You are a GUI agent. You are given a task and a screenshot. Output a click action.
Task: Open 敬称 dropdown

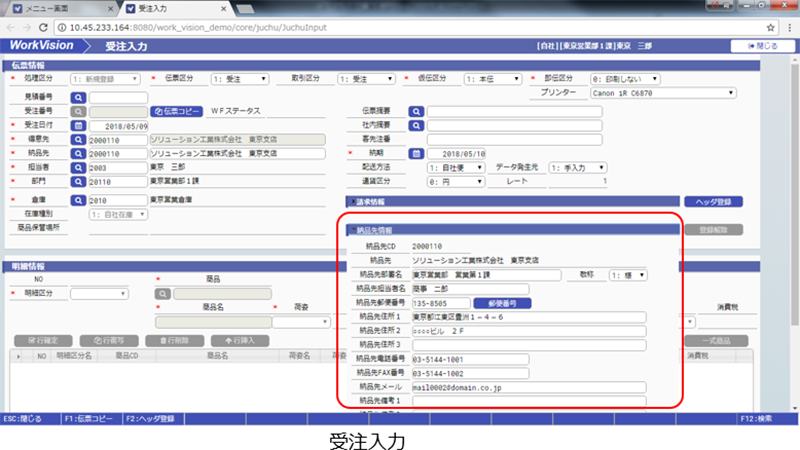tap(628, 276)
